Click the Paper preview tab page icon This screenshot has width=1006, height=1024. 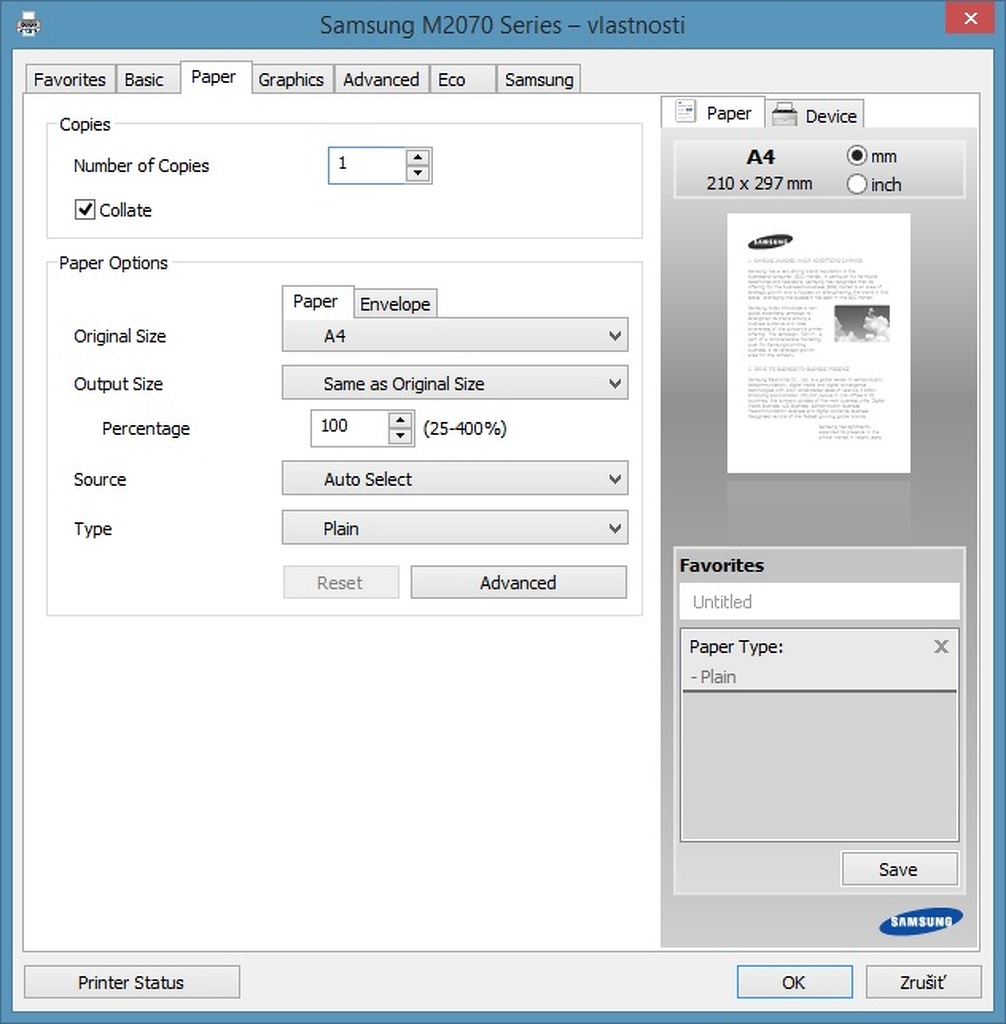[x=685, y=112]
